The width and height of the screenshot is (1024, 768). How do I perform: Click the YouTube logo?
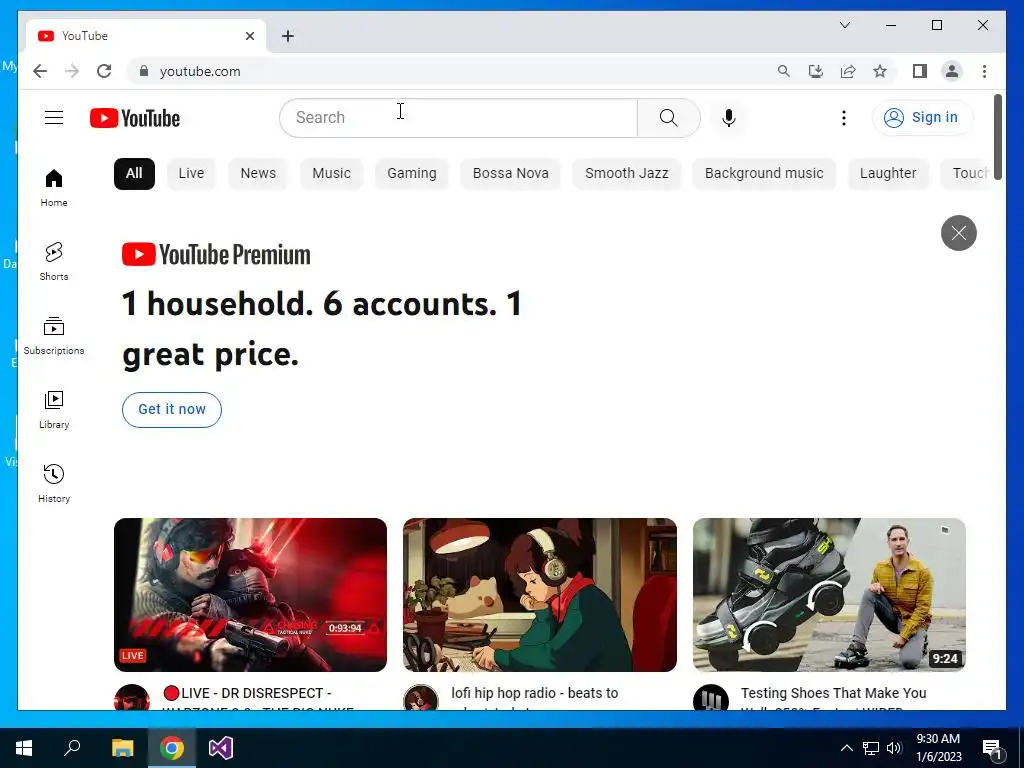click(x=135, y=118)
